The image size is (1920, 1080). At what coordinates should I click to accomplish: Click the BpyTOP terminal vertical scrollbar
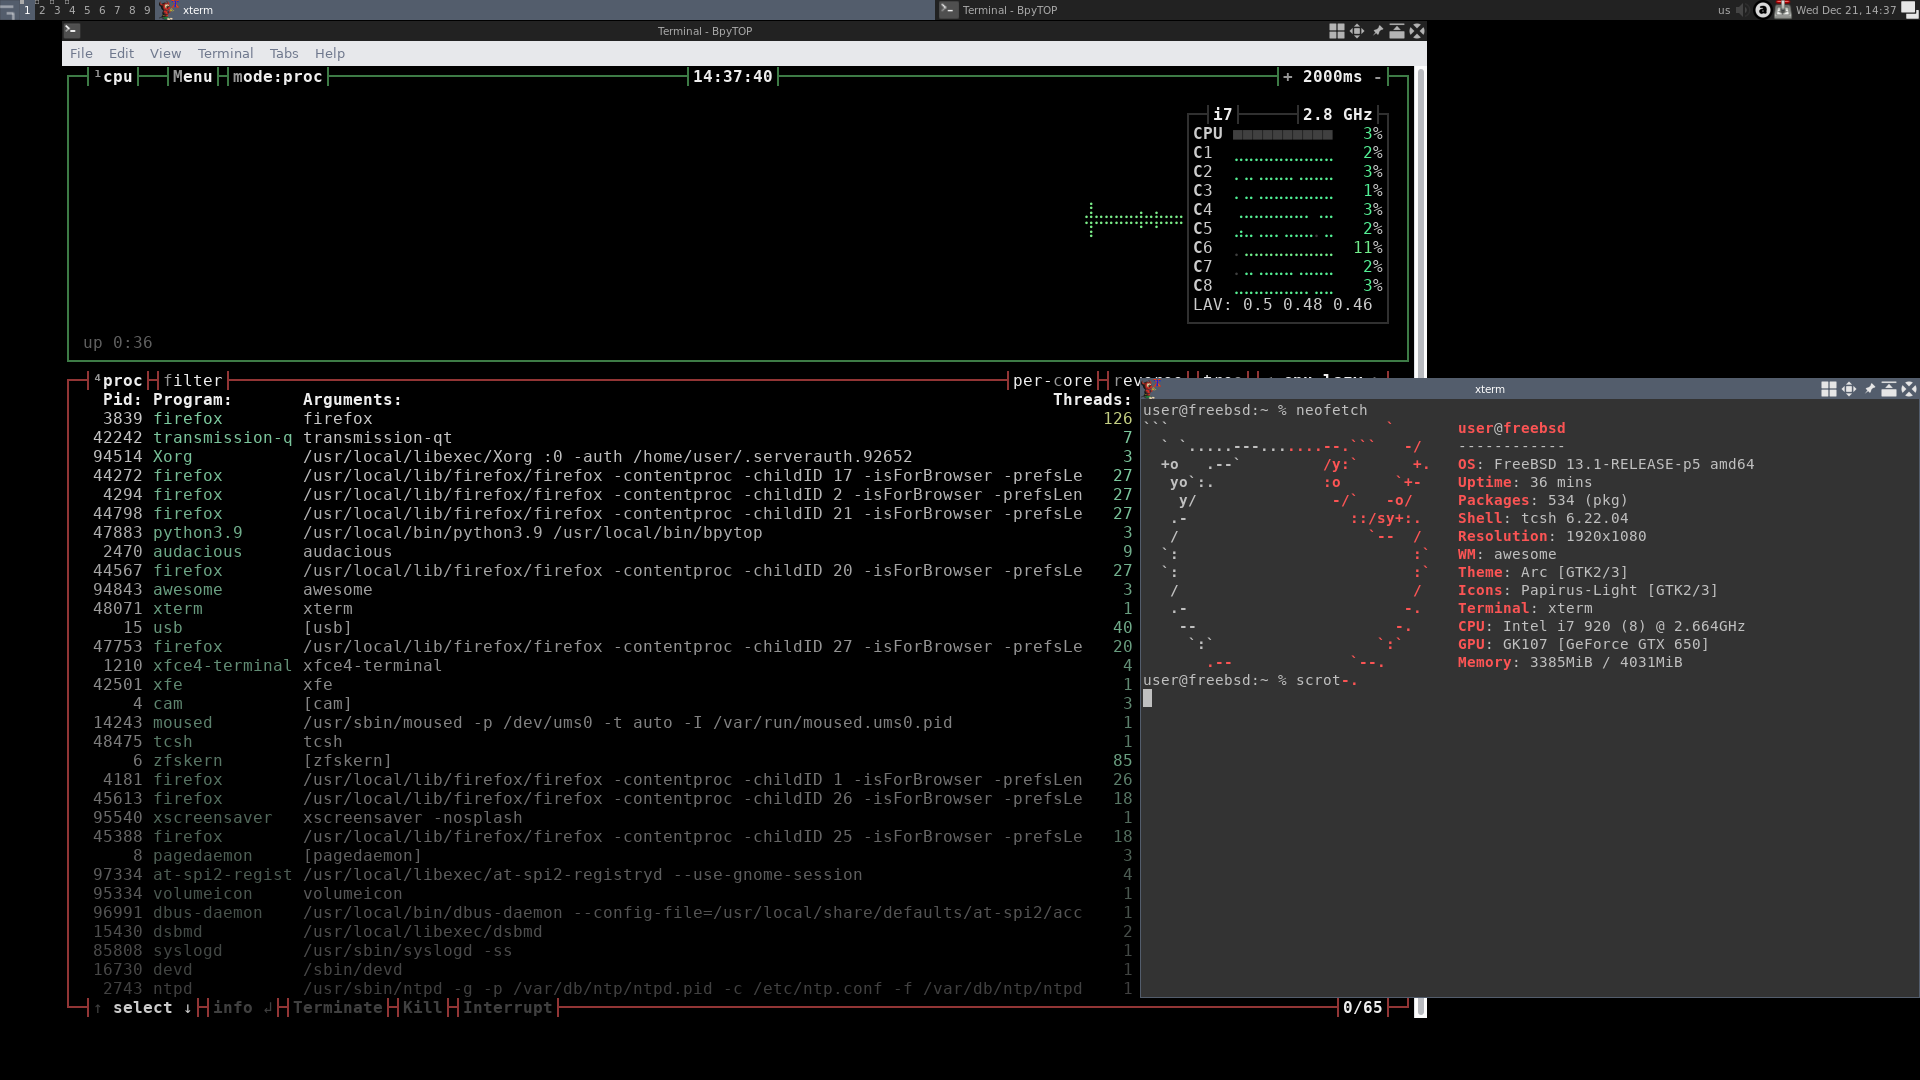pos(1420,540)
